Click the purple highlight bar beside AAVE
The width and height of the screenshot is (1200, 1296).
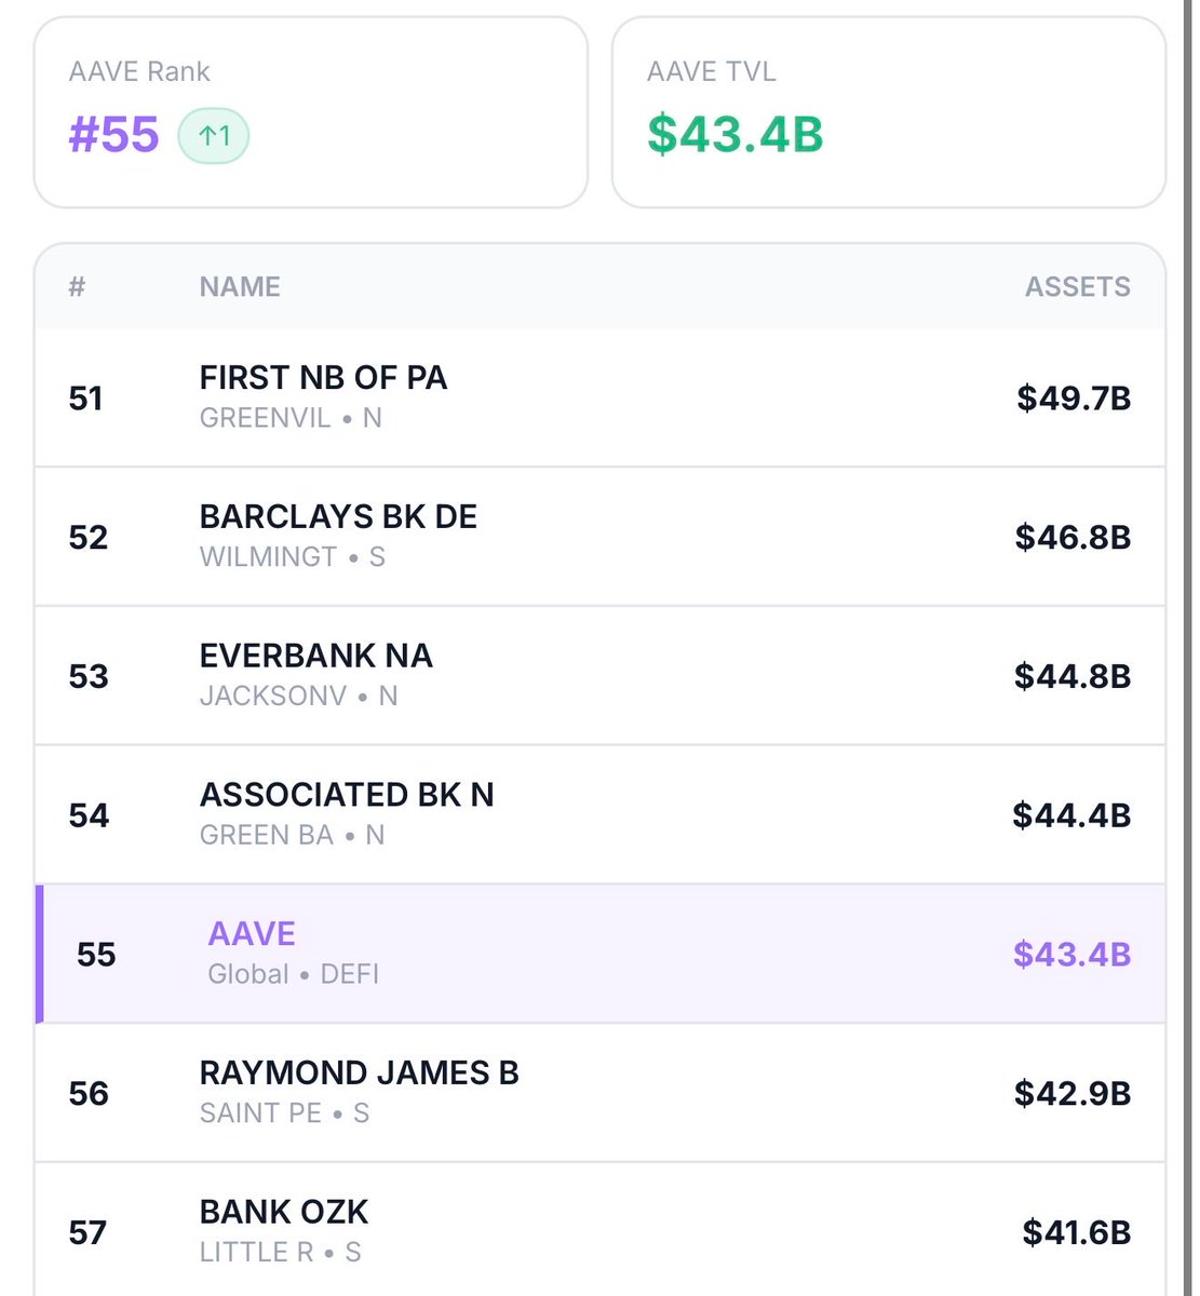pos(41,951)
